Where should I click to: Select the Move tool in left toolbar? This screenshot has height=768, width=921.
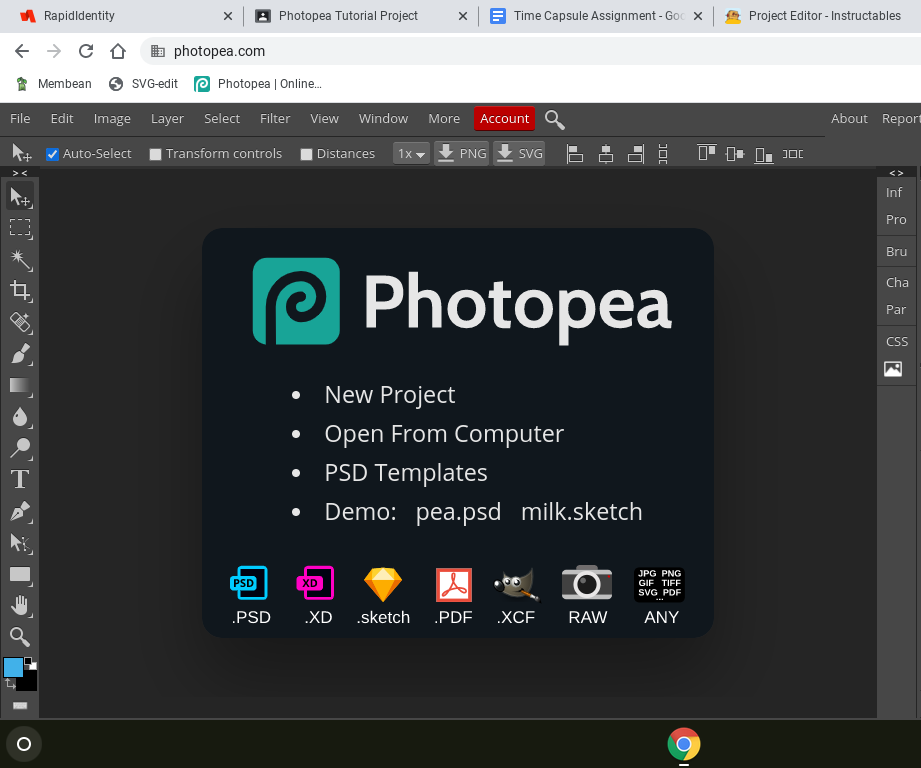click(x=20, y=197)
